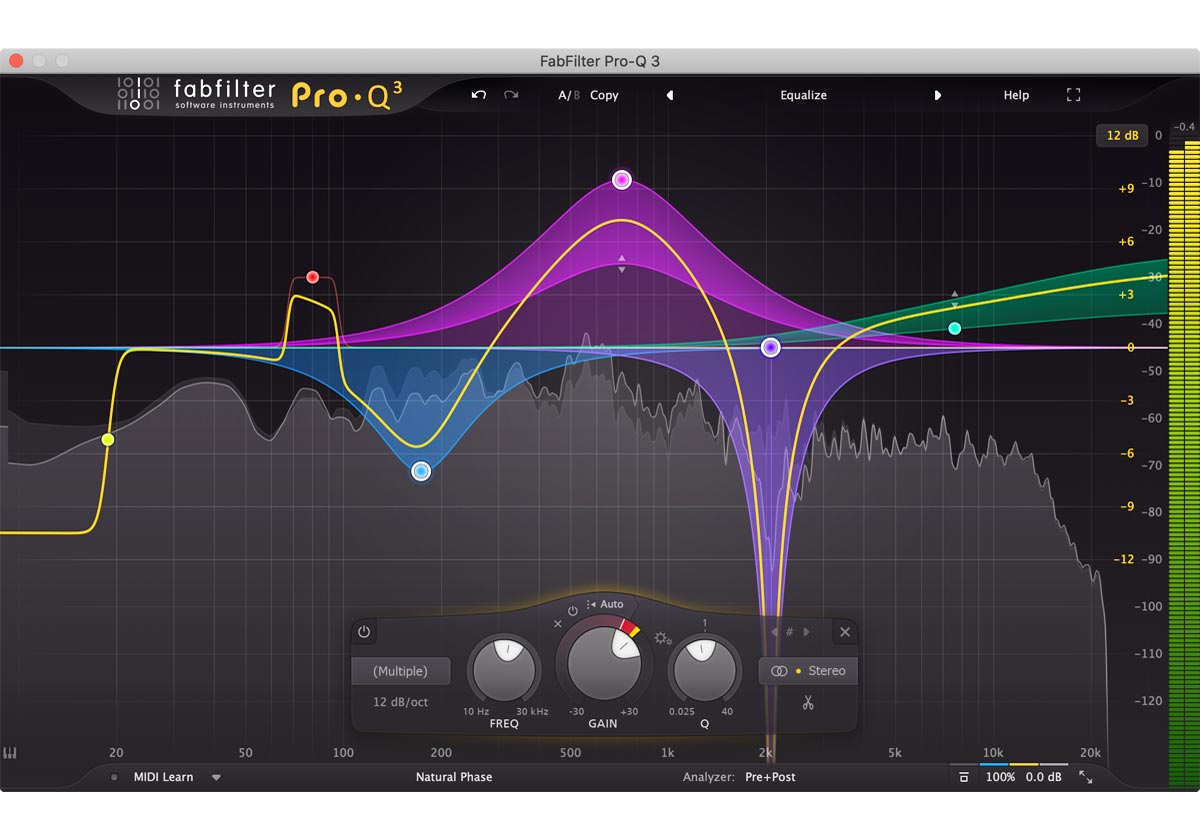Image resolution: width=1200 pixels, height=840 pixels.
Task: Click scissors split band icon
Action: [x=808, y=703]
